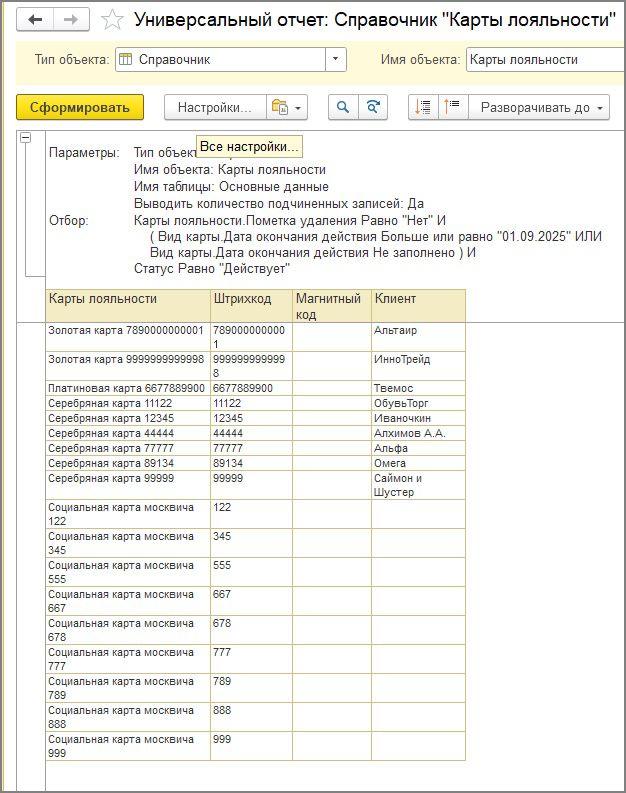Screen dimensions: 626x793
Task: Select column header Штрихкод
Action: click(251, 305)
